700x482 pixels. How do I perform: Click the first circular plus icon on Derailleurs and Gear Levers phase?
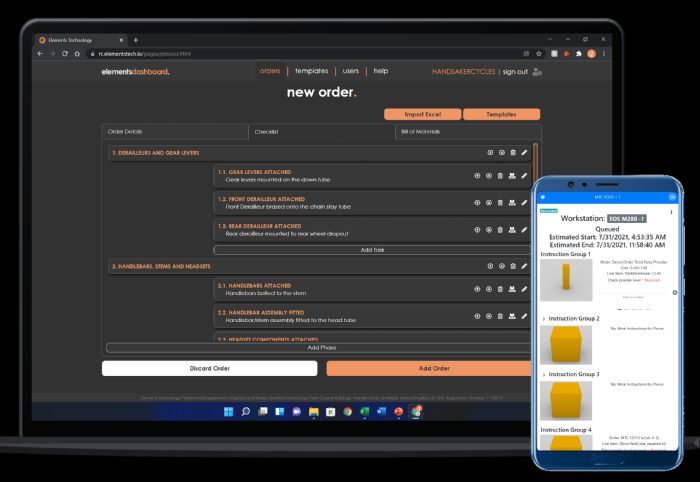pyautogui.click(x=490, y=153)
